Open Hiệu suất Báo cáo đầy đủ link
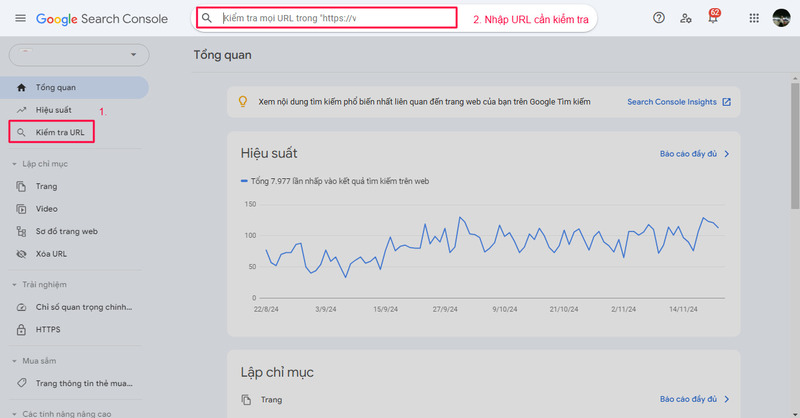 click(694, 154)
